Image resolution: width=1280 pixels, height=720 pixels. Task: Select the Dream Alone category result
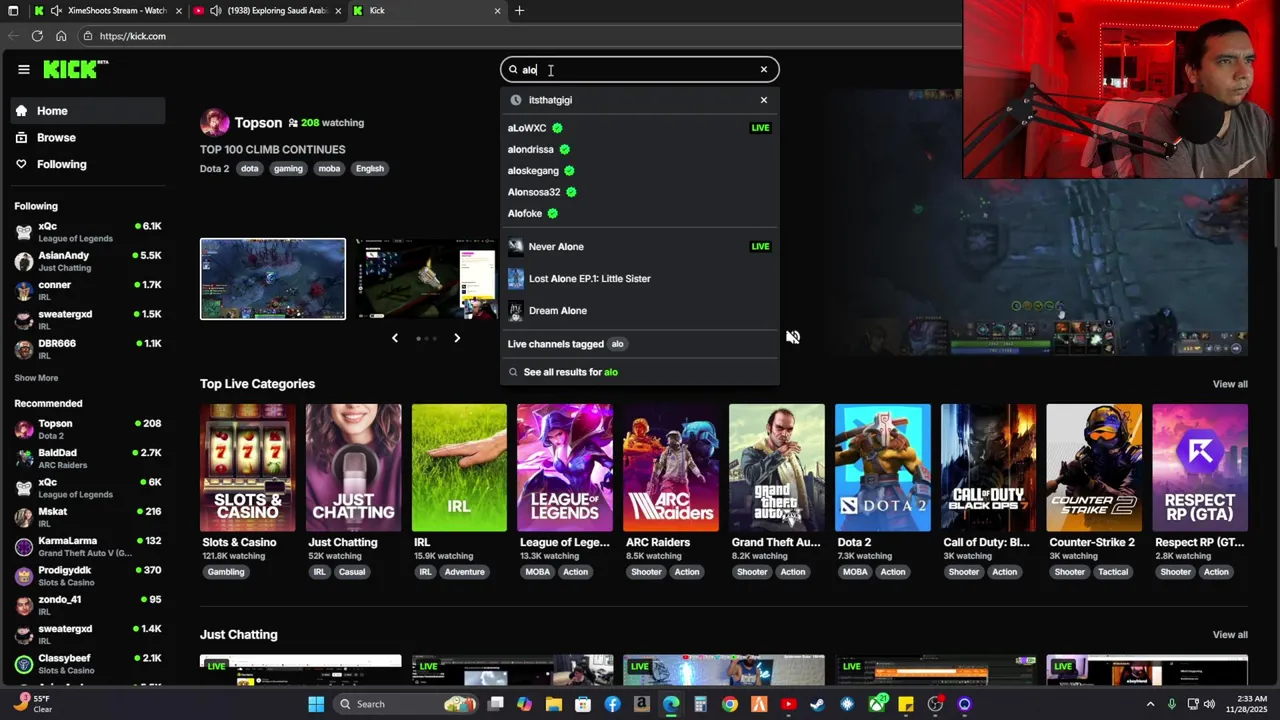[639, 310]
